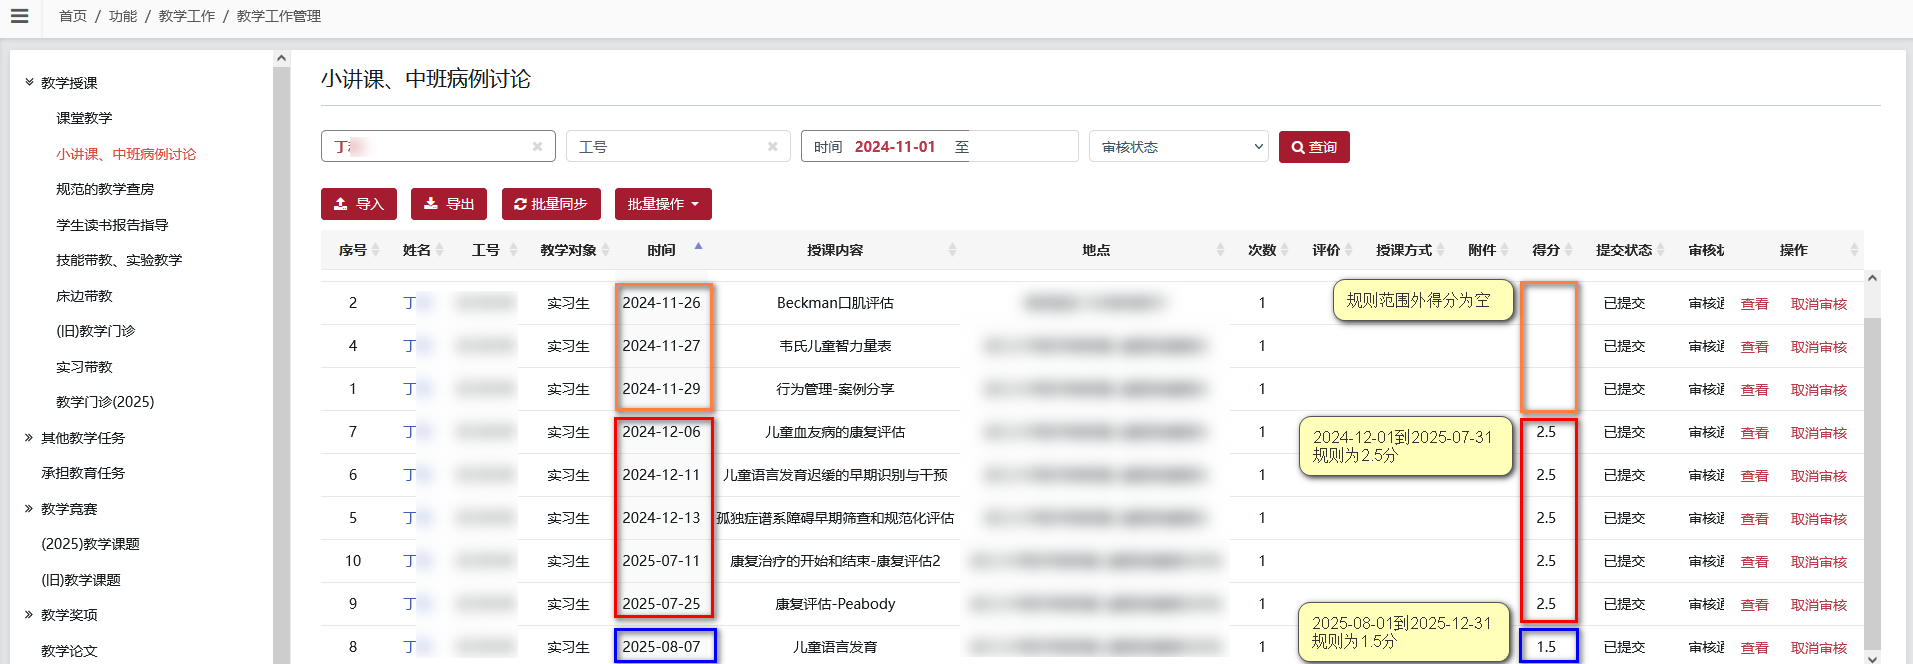Image resolution: width=1913 pixels, height=664 pixels.
Task: Open 教学门诊(2025) menu item
Action: point(105,402)
